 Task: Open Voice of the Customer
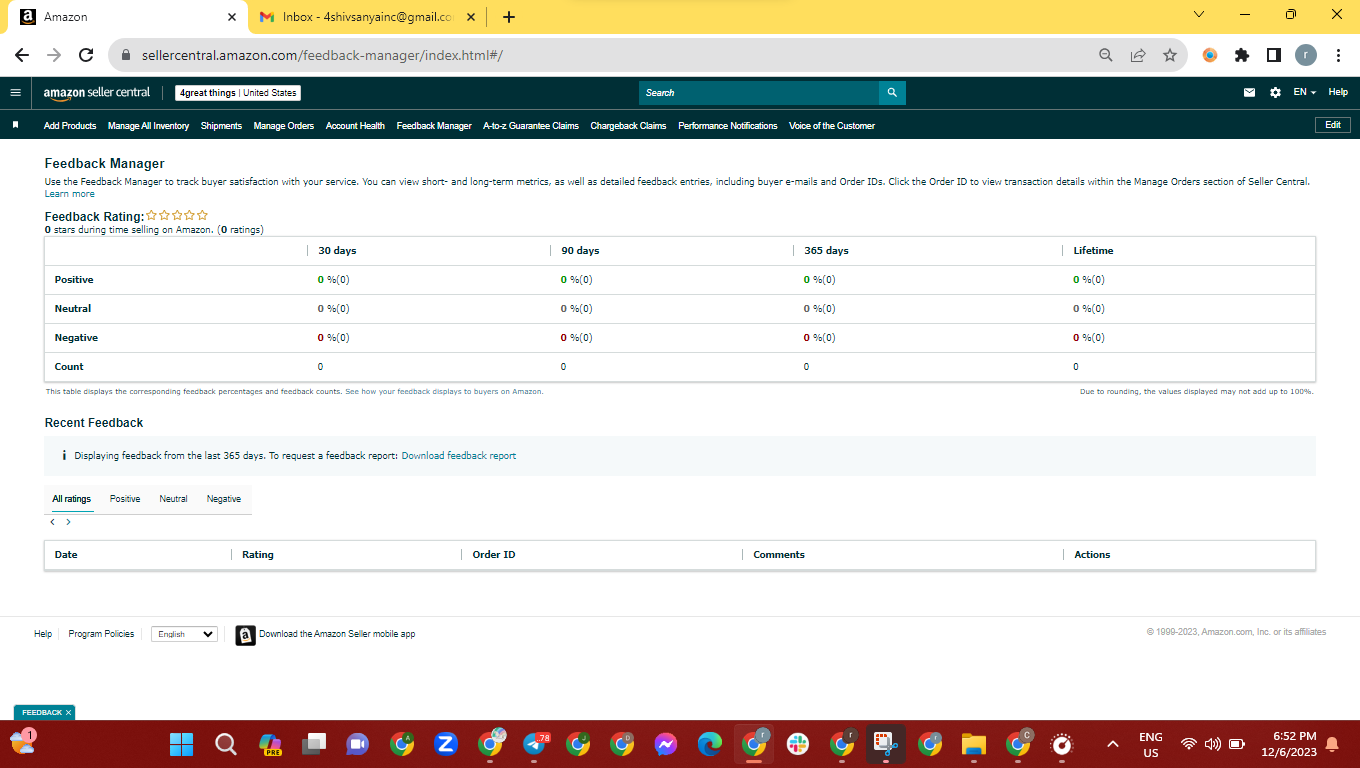[832, 126]
